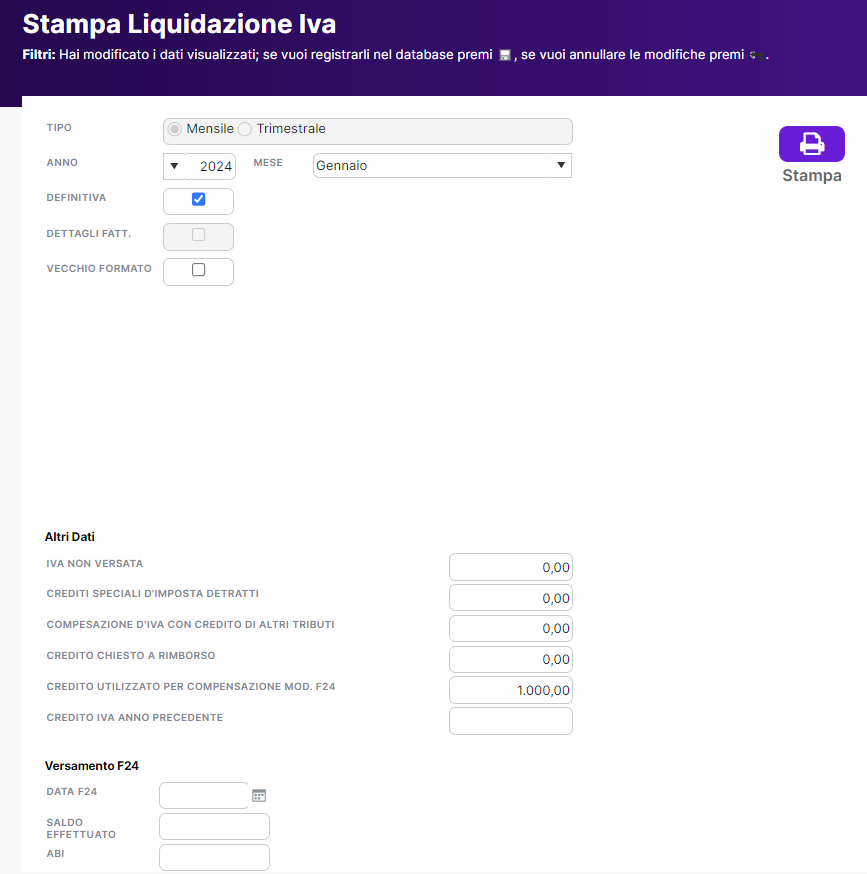
Task: Click the Versamento F24 section heading
Action: coord(91,766)
